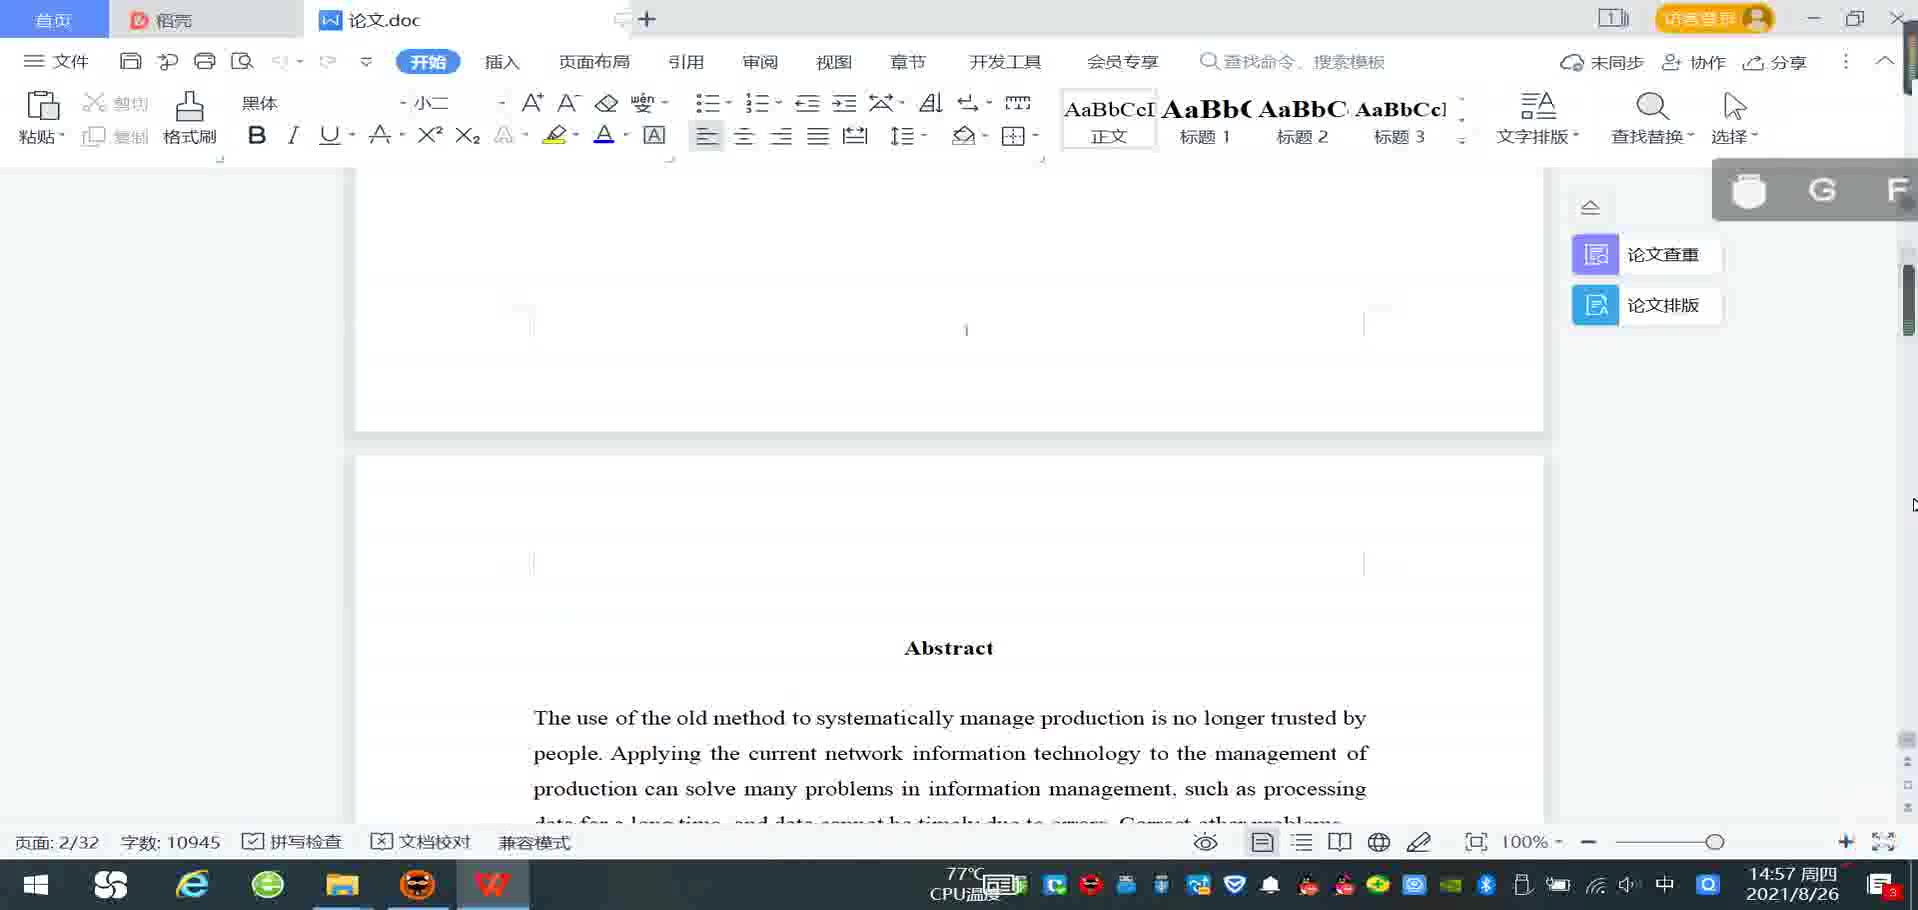Select the Format Painter (格式刷) tool
The height and width of the screenshot is (910, 1918).
[x=189, y=118]
